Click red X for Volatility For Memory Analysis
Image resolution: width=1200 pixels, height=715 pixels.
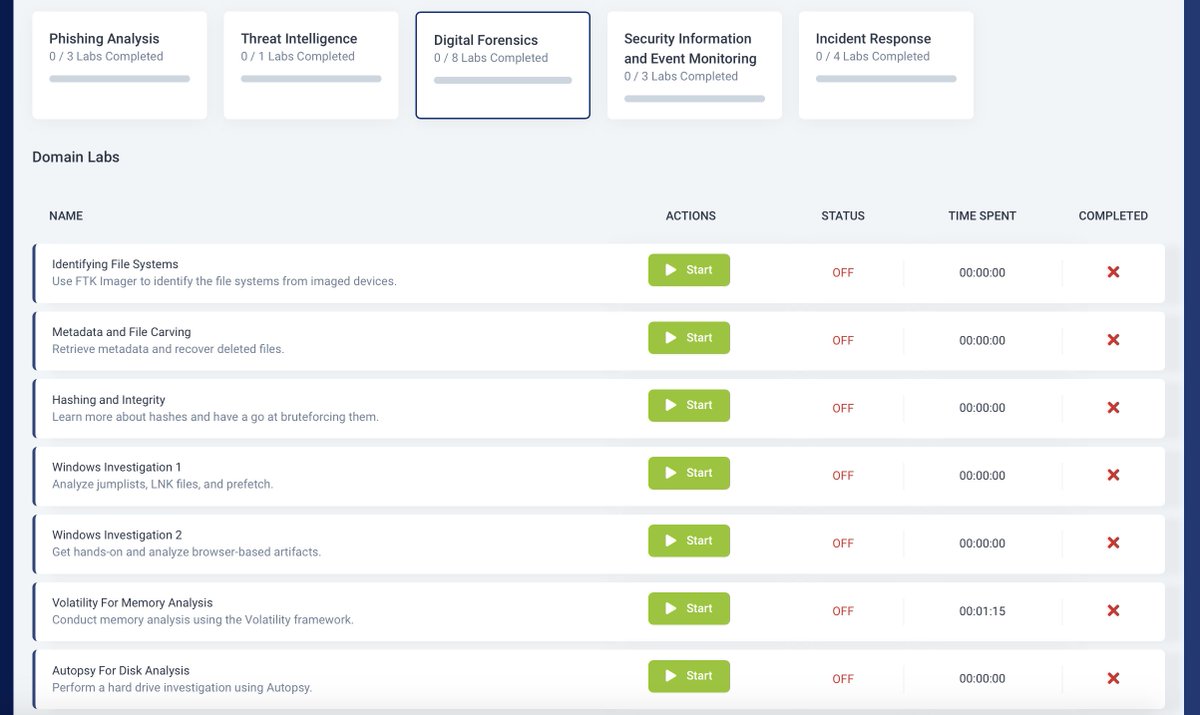point(1113,610)
